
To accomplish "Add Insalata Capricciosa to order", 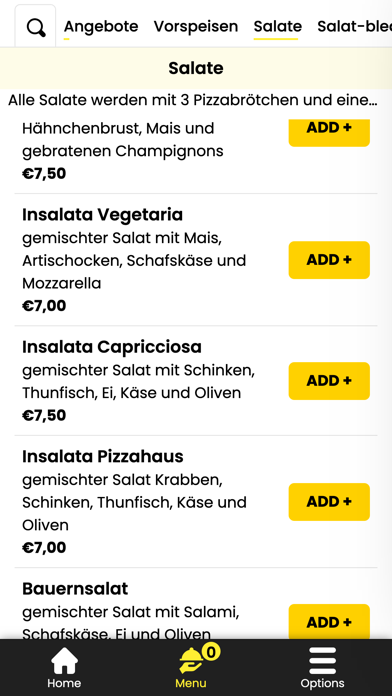I will [329, 381].
